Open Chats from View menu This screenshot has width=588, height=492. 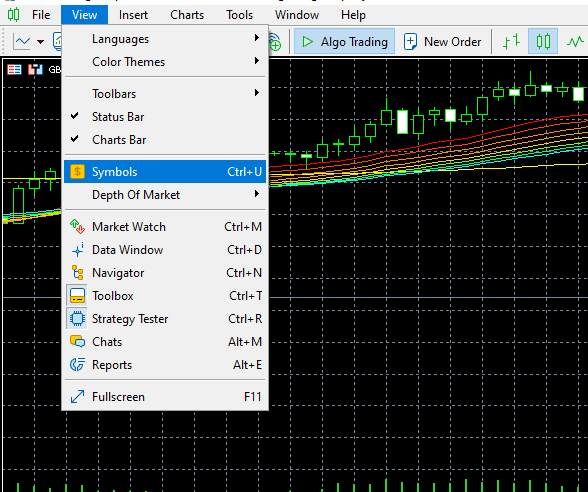(x=165, y=342)
